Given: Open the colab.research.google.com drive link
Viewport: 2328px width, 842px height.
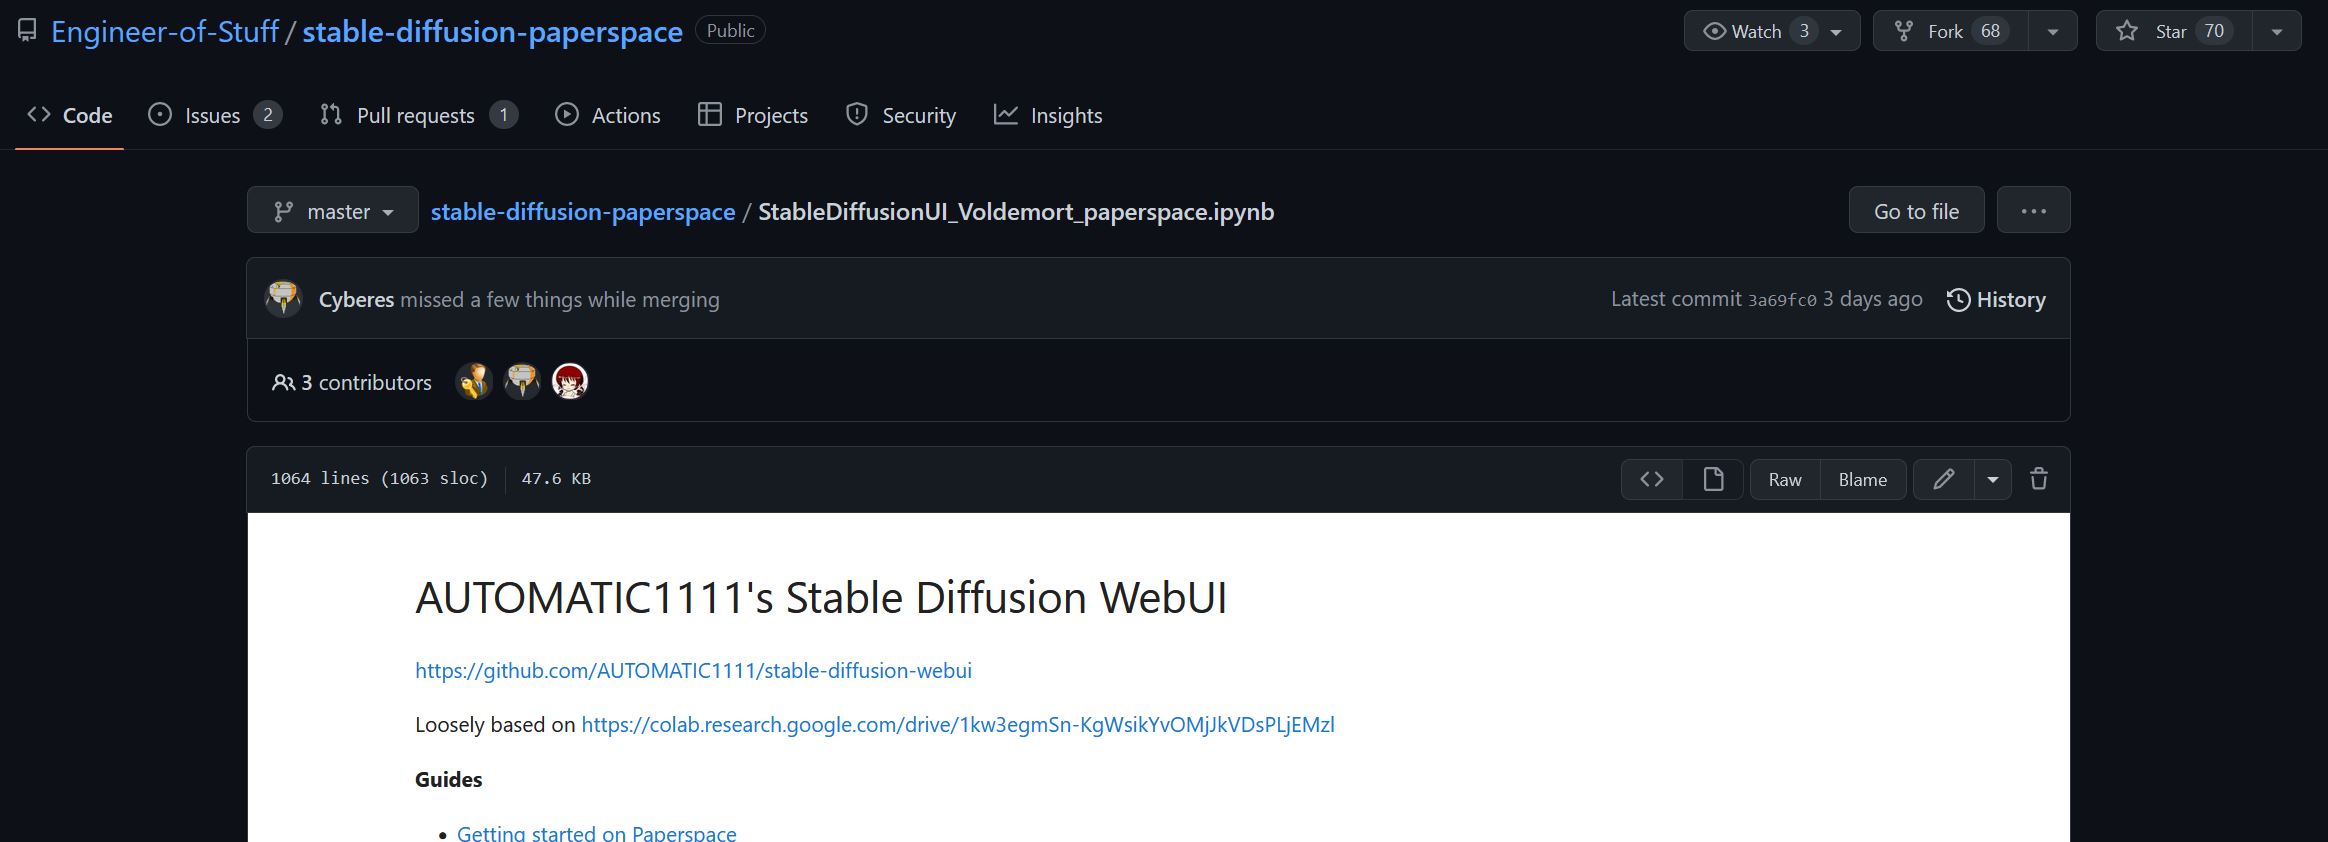Looking at the screenshot, I should pos(958,724).
